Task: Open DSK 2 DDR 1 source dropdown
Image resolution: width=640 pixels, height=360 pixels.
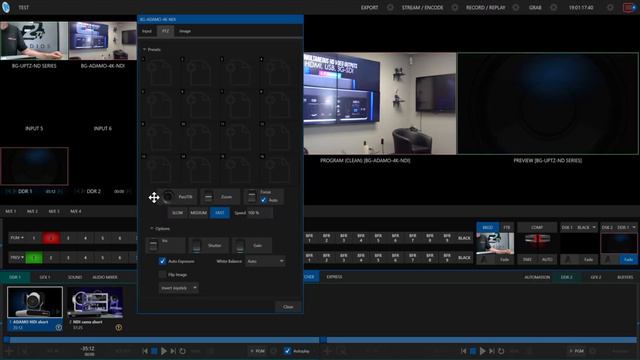Action: [619, 227]
